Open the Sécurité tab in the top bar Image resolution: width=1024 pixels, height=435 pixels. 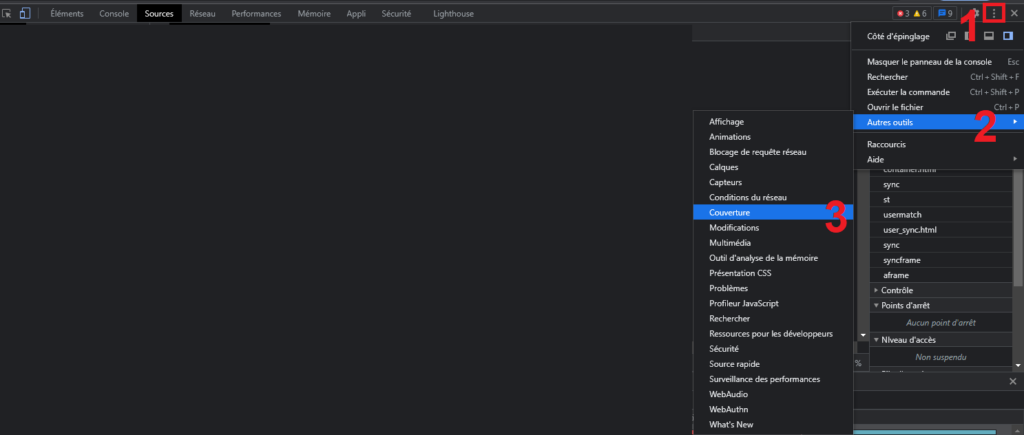click(396, 13)
